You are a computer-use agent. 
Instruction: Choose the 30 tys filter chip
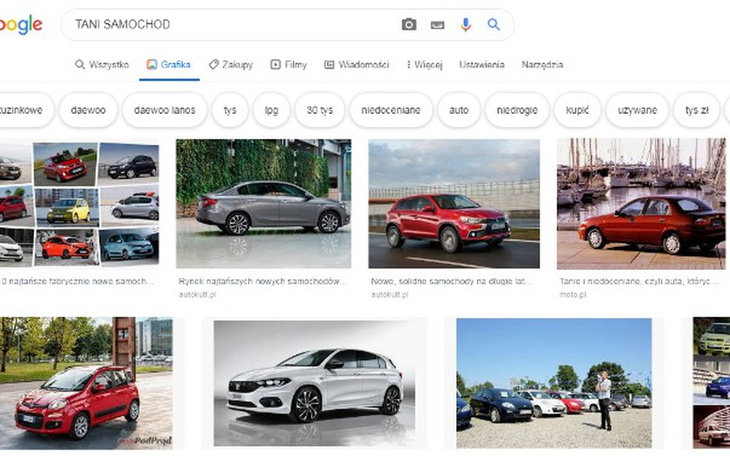(320, 110)
